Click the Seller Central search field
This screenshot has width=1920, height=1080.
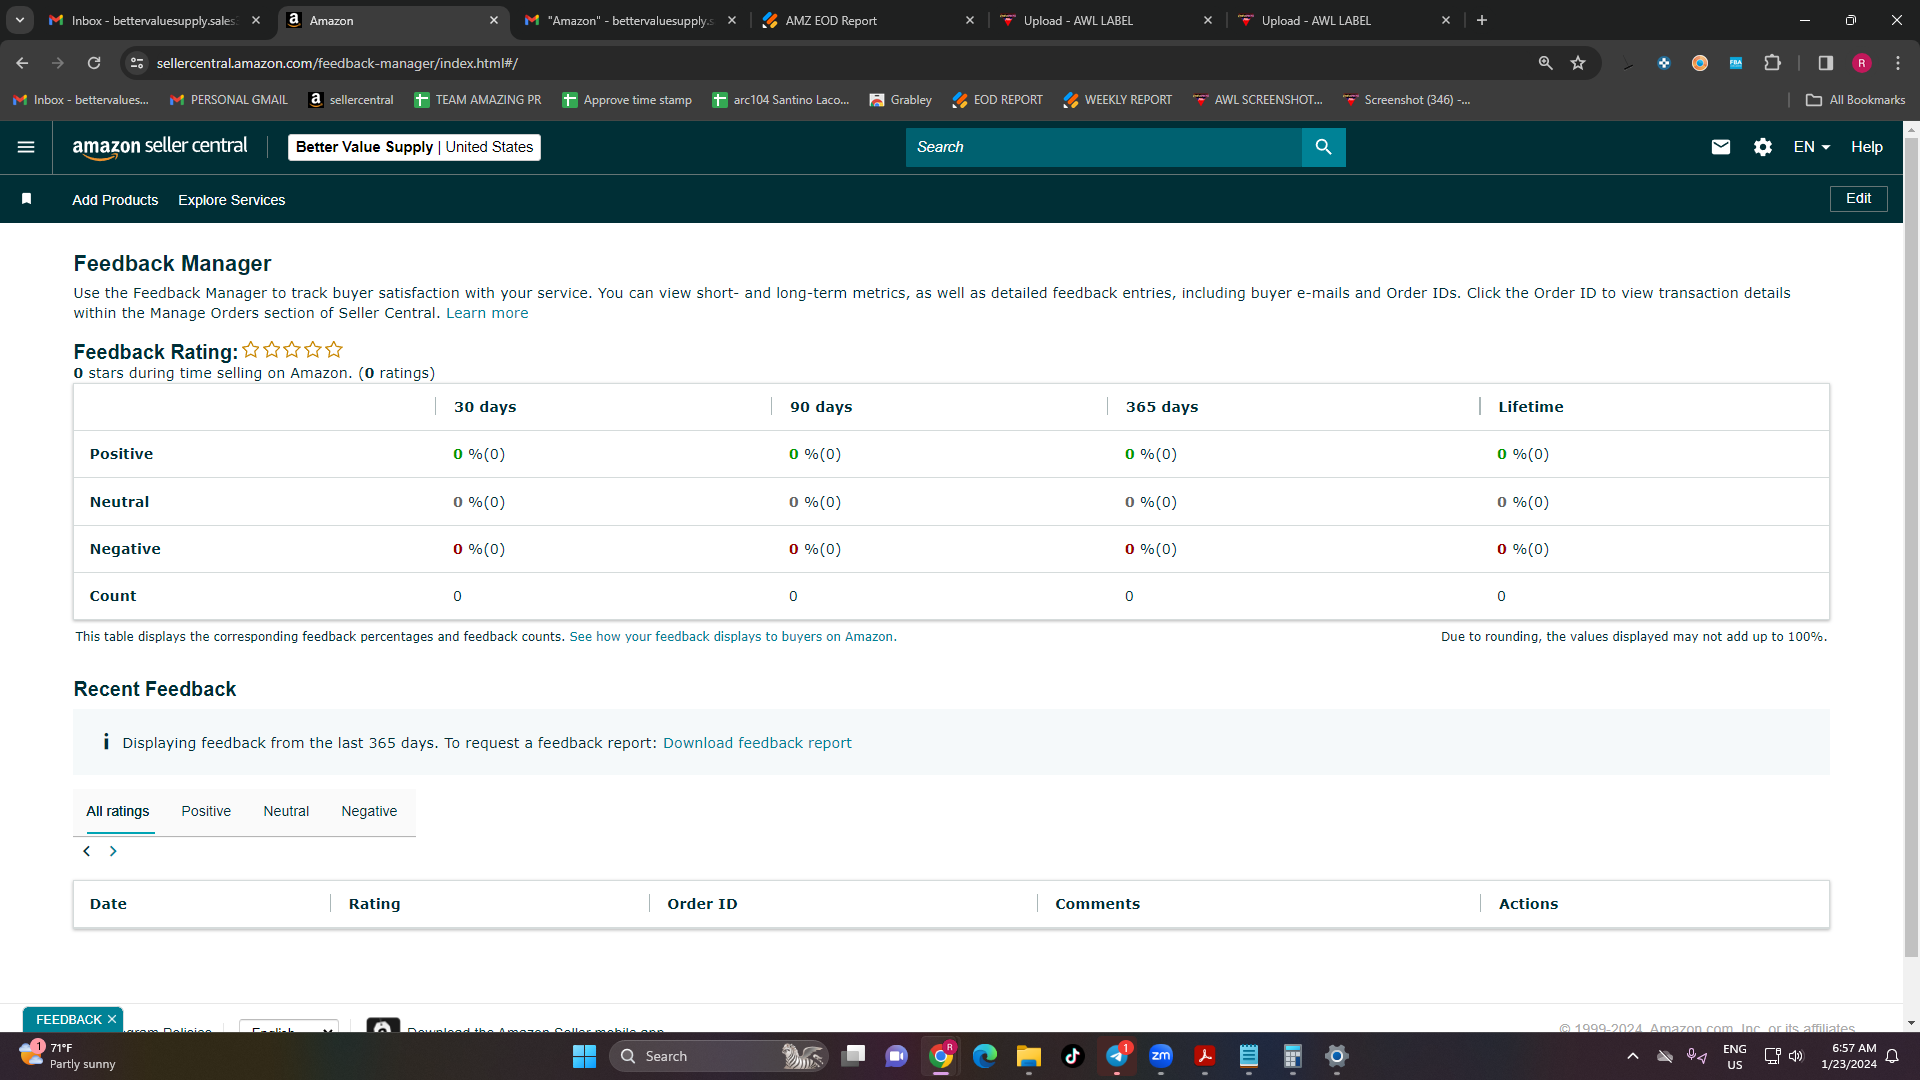[x=1104, y=147]
